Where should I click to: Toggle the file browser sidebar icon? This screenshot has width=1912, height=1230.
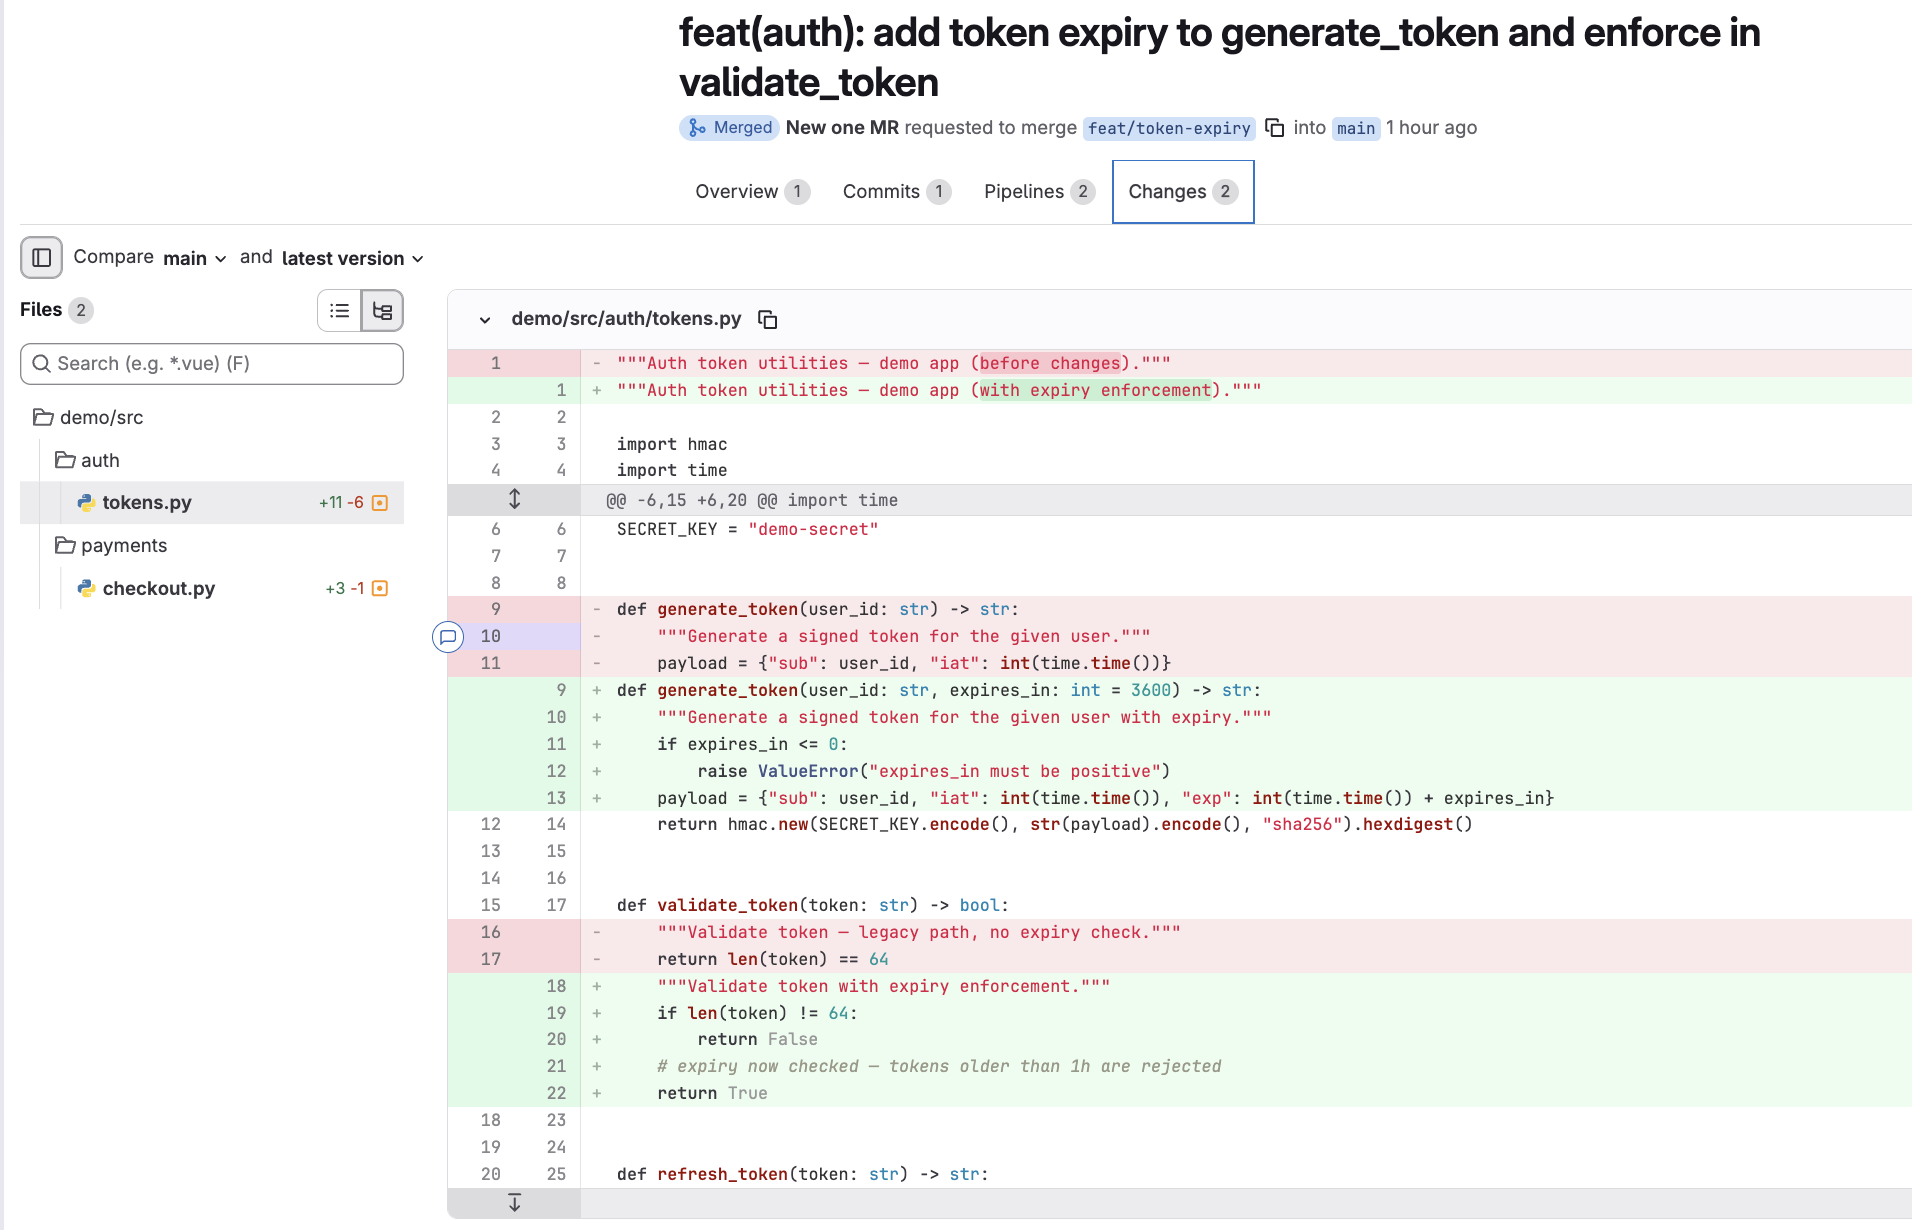click(x=41, y=258)
